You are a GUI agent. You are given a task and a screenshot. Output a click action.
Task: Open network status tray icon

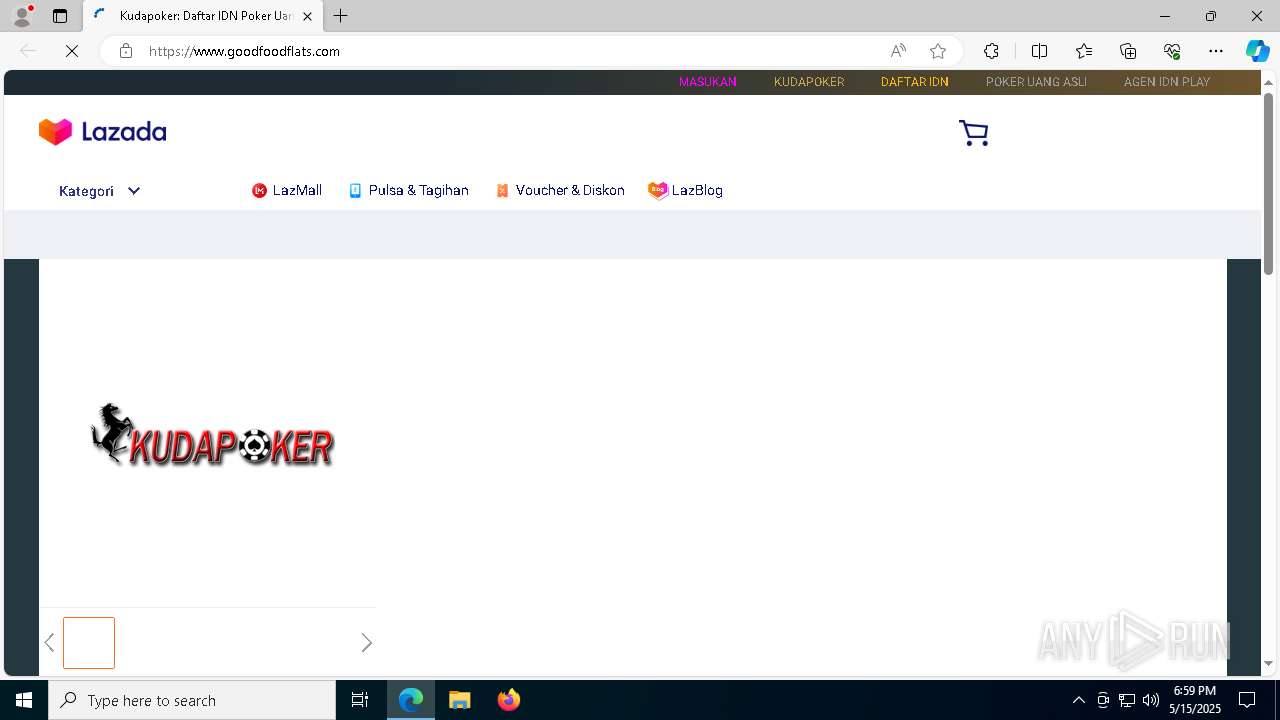[x=1127, y=700]
